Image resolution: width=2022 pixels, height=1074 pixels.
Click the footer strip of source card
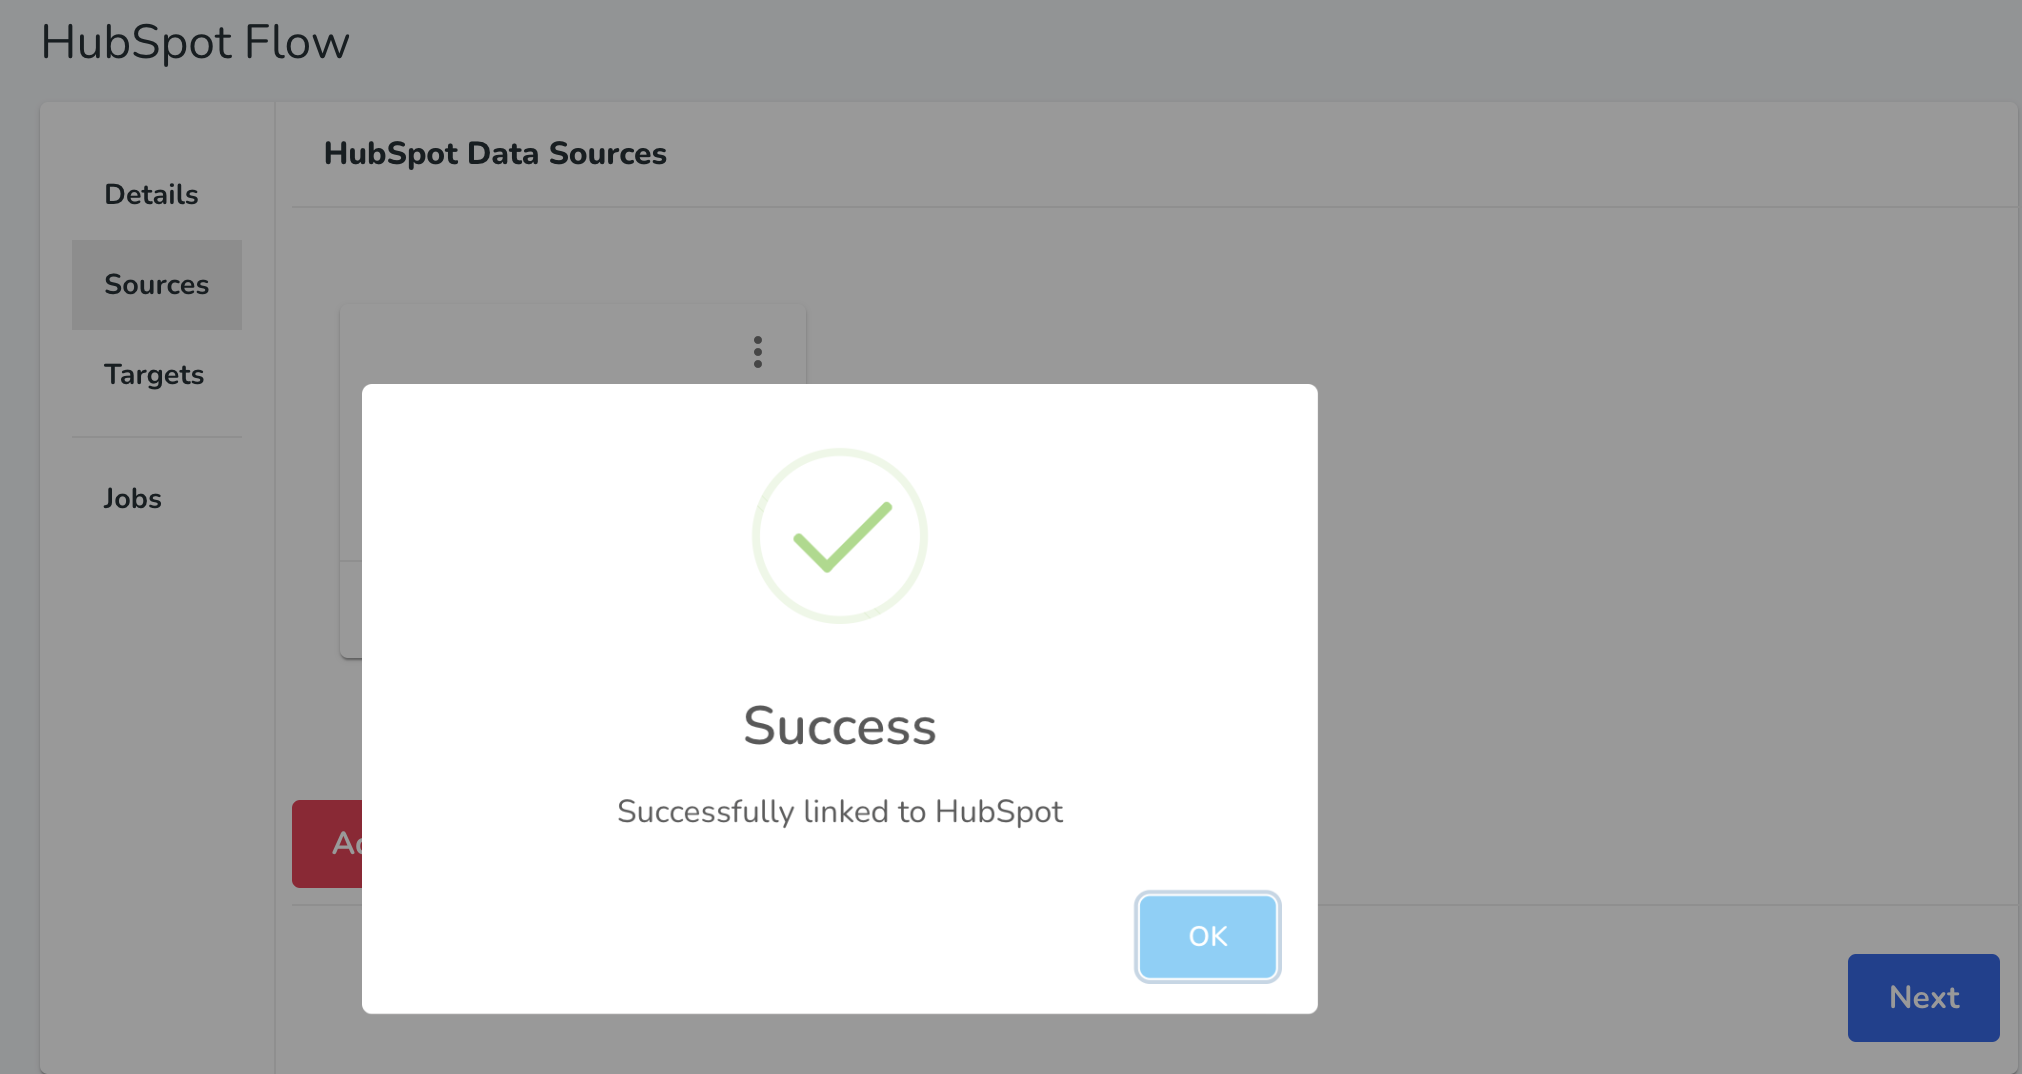pos(351,608)
